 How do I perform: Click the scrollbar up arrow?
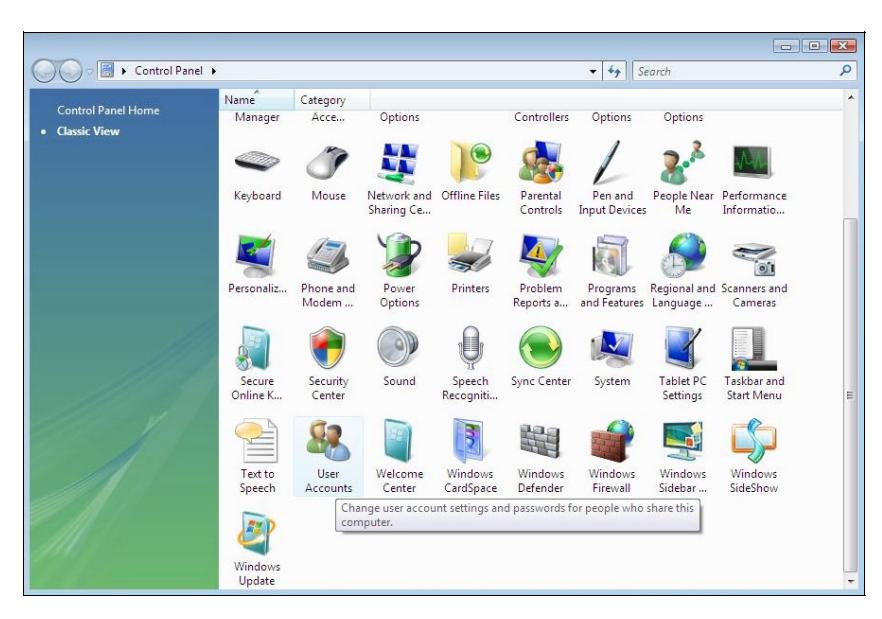point(850,97)
